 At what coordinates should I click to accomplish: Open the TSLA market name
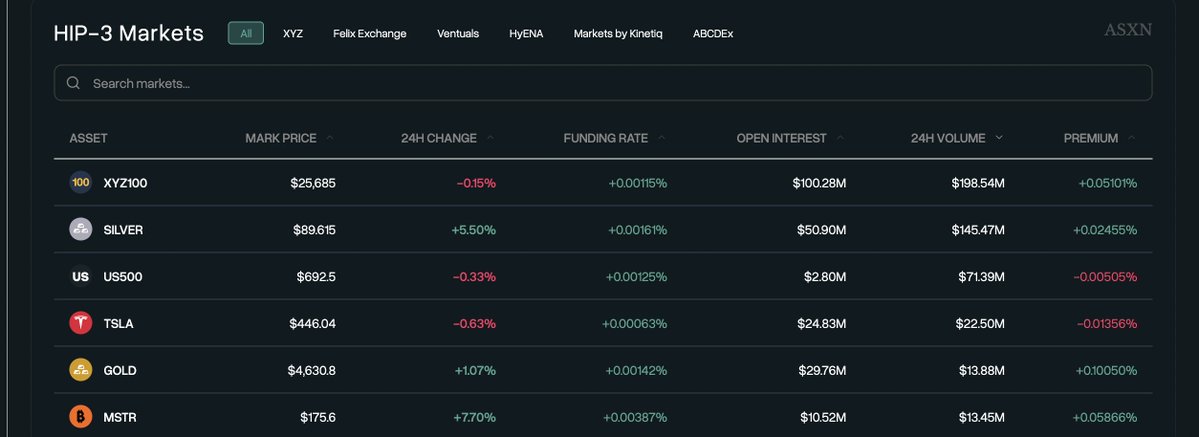(x=119, y=324)
